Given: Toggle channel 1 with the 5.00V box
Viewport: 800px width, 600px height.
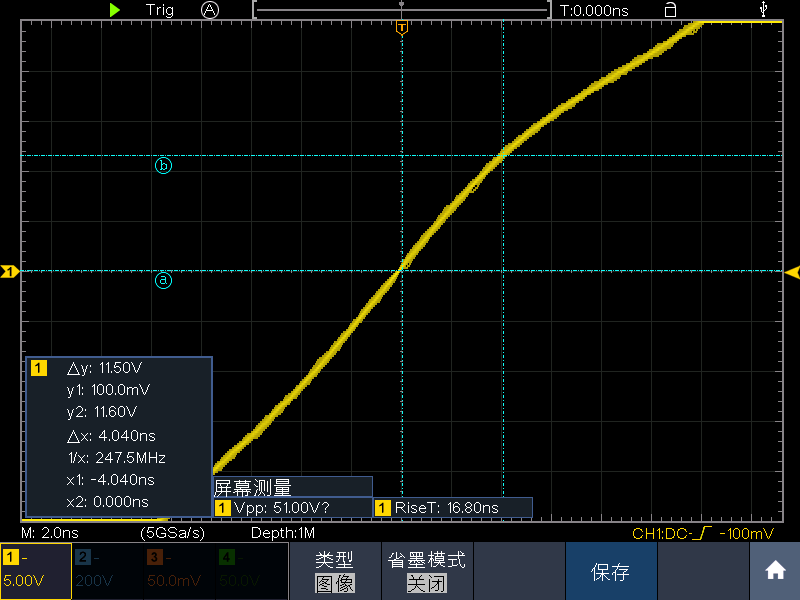Looking at the screenshot, I should tap(35, 571).
